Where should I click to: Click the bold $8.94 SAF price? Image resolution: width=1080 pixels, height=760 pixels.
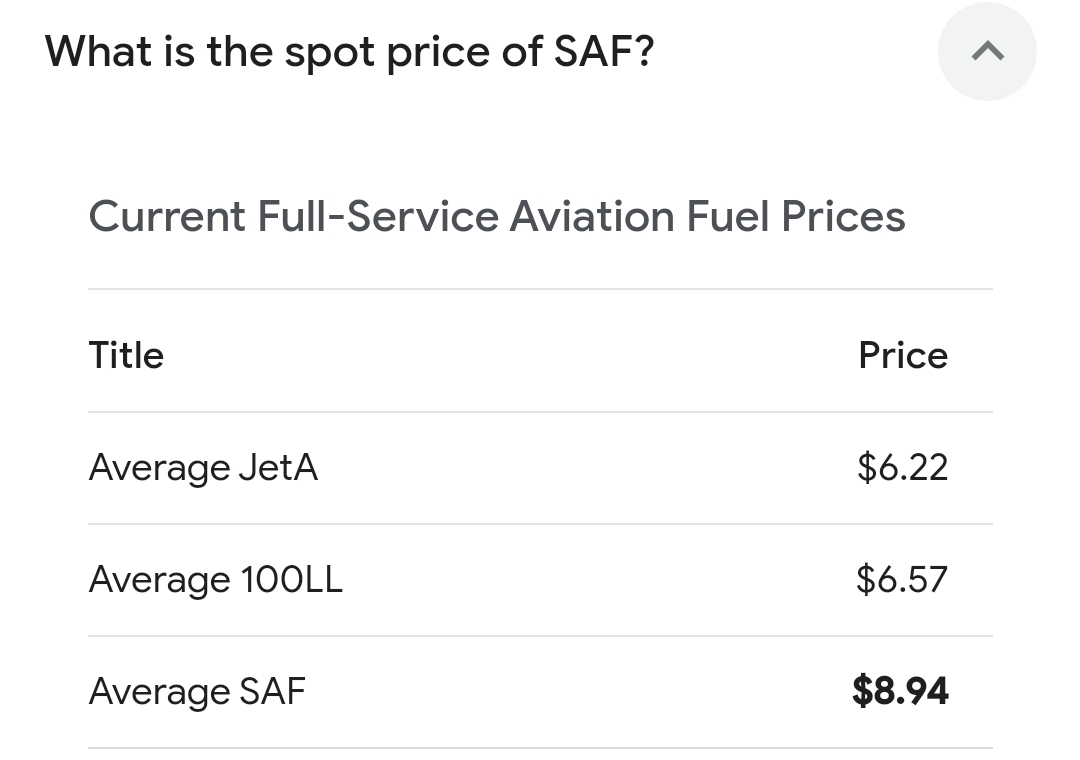[x=900, y=691]
